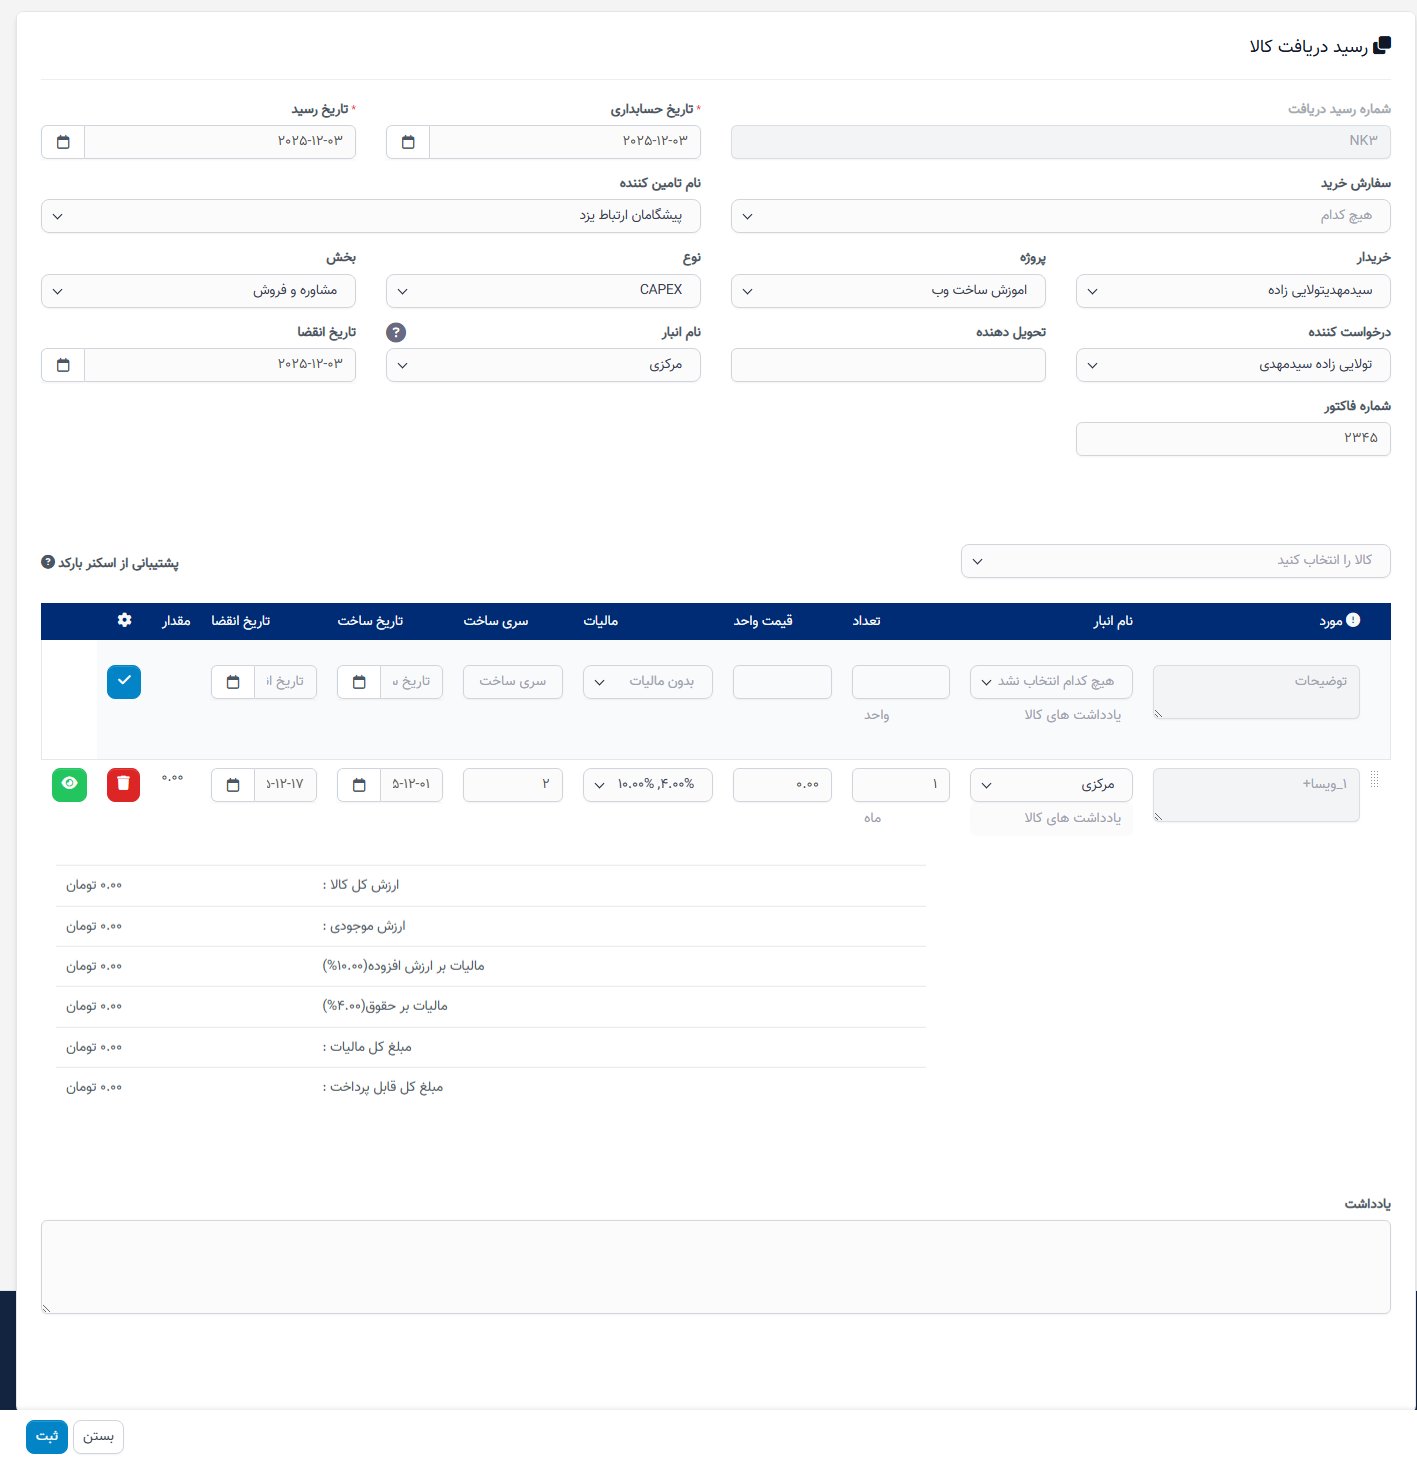The width and height of the screenshot is (1417, 1464).
Task: Open نوع dropdown showing CAPEX
Action: [x=543, y=291]
